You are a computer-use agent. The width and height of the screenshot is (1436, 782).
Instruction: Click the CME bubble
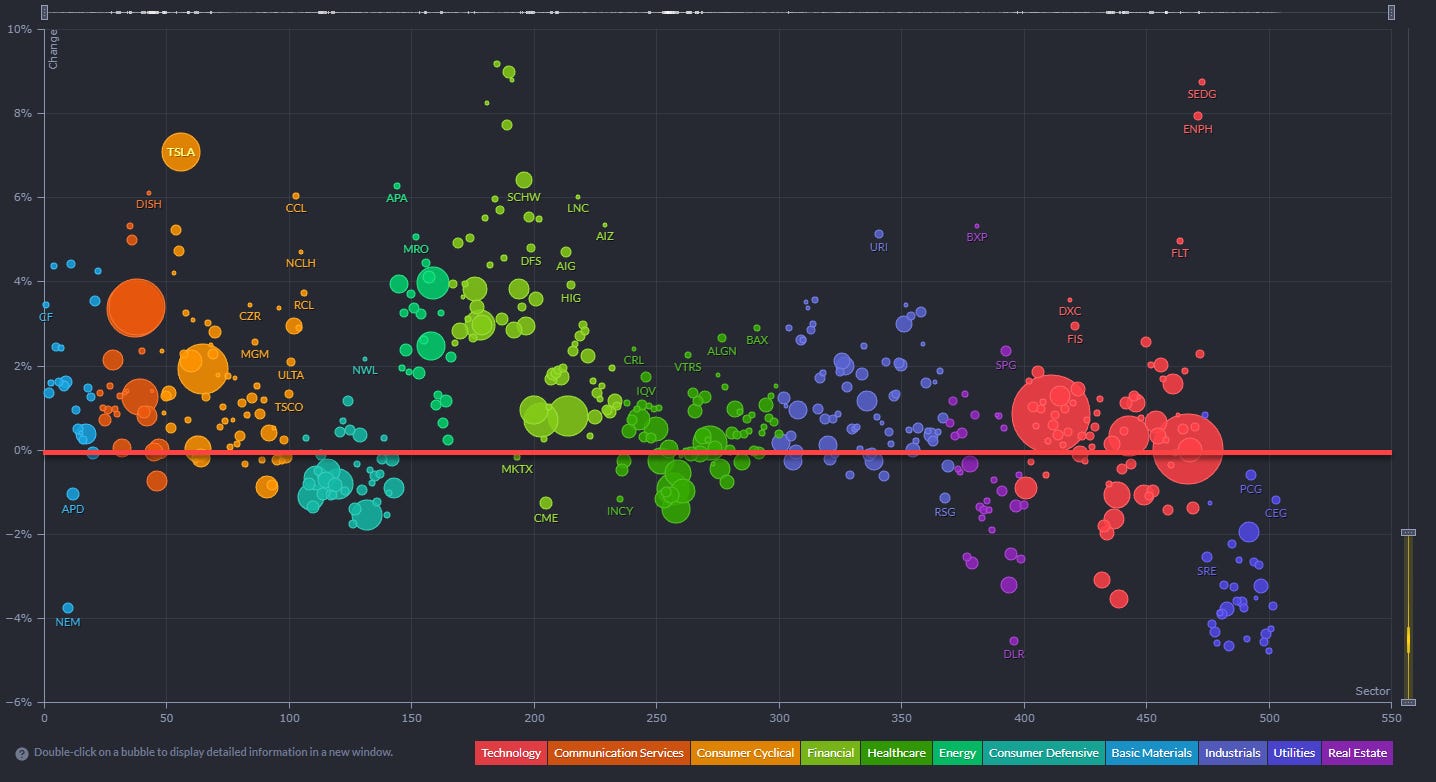(546, 503)
